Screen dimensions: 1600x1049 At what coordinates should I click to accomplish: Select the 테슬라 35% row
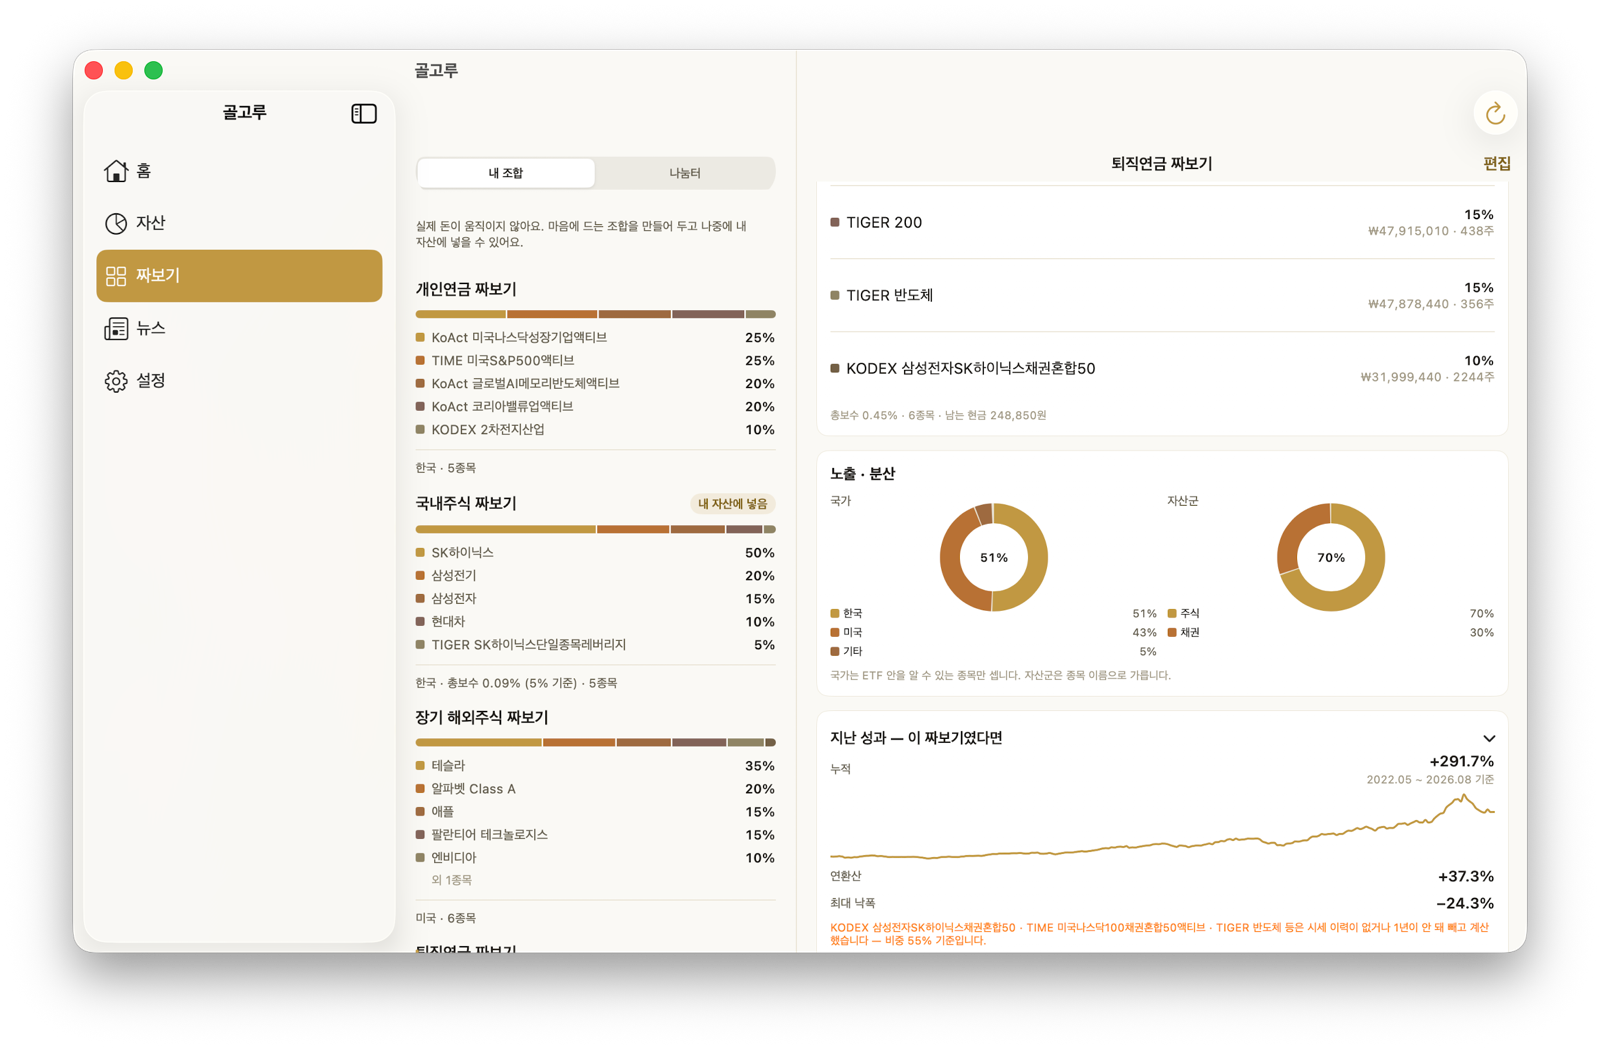[x=595, y=766]
